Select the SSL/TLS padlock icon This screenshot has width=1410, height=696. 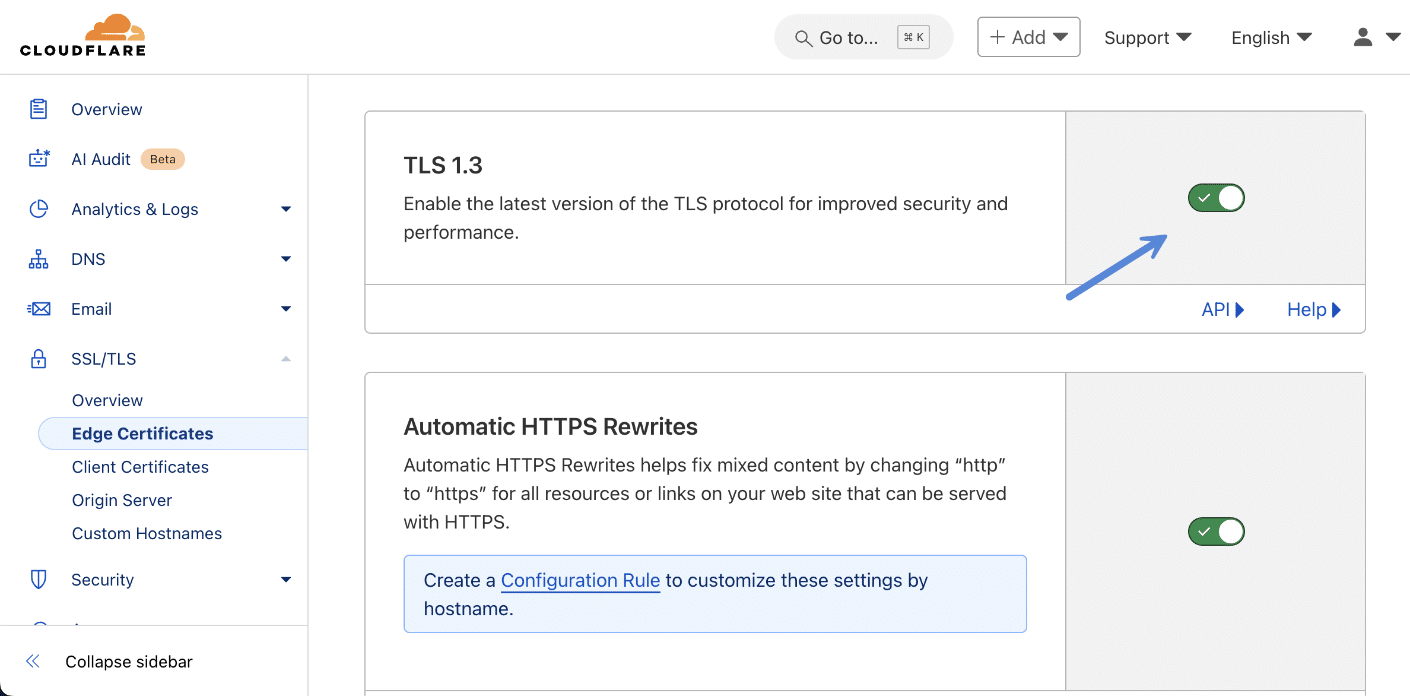point(37,359)
